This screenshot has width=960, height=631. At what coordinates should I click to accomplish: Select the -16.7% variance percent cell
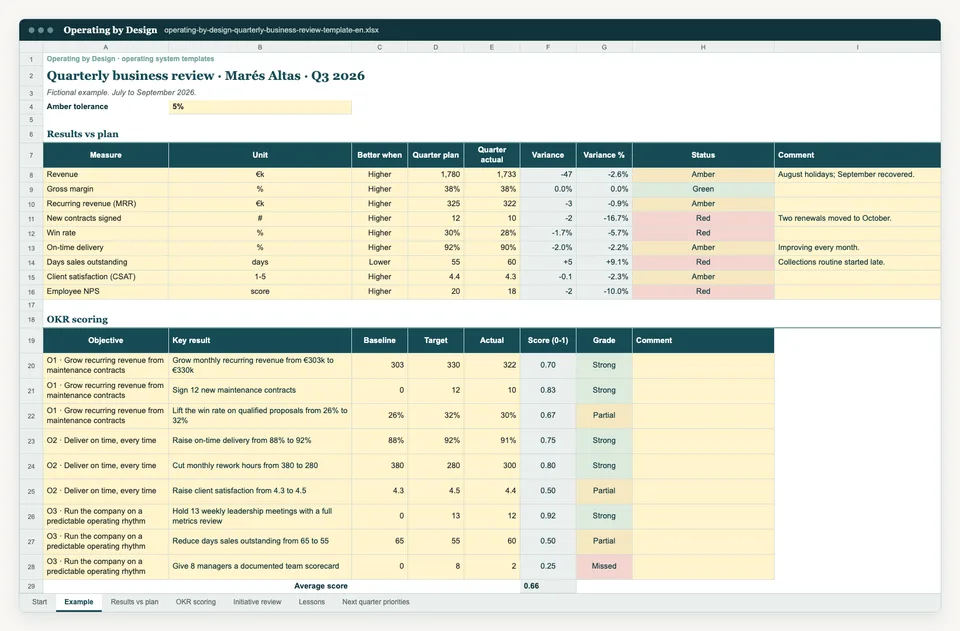click(x=604, y=218)
